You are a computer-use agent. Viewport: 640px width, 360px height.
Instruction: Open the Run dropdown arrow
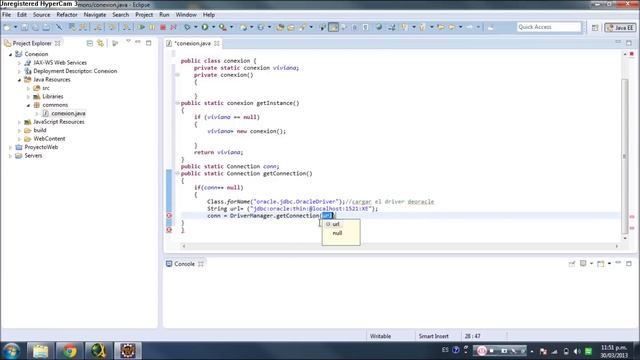(213, 27)
